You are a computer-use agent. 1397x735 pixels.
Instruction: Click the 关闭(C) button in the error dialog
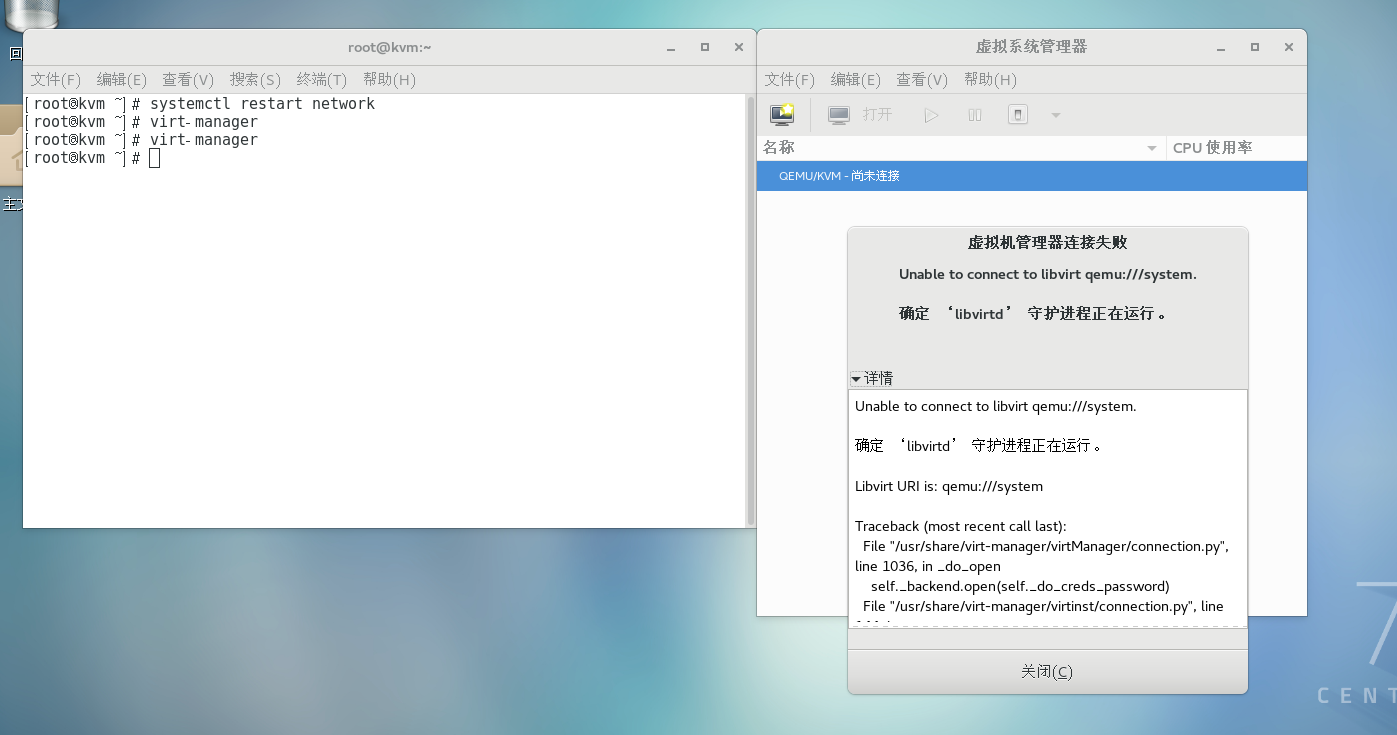coord(1046,670)
